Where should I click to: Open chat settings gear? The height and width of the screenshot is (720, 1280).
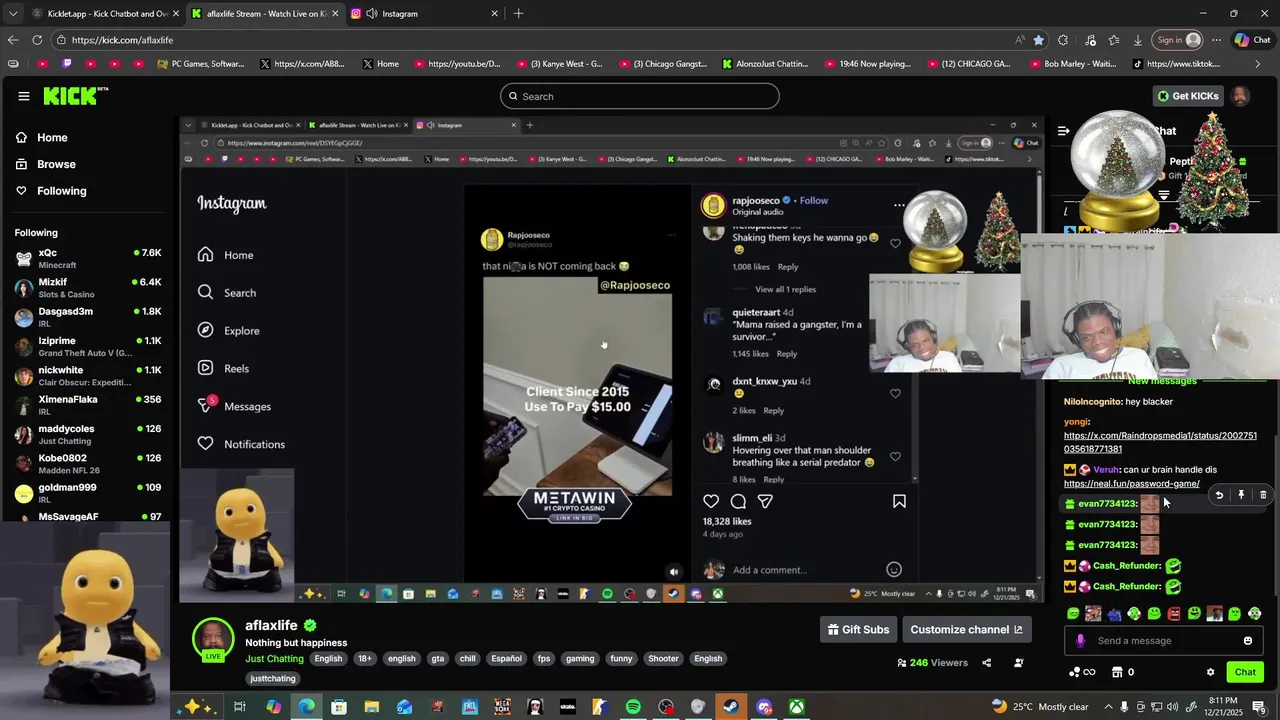tap(1210, 672)
